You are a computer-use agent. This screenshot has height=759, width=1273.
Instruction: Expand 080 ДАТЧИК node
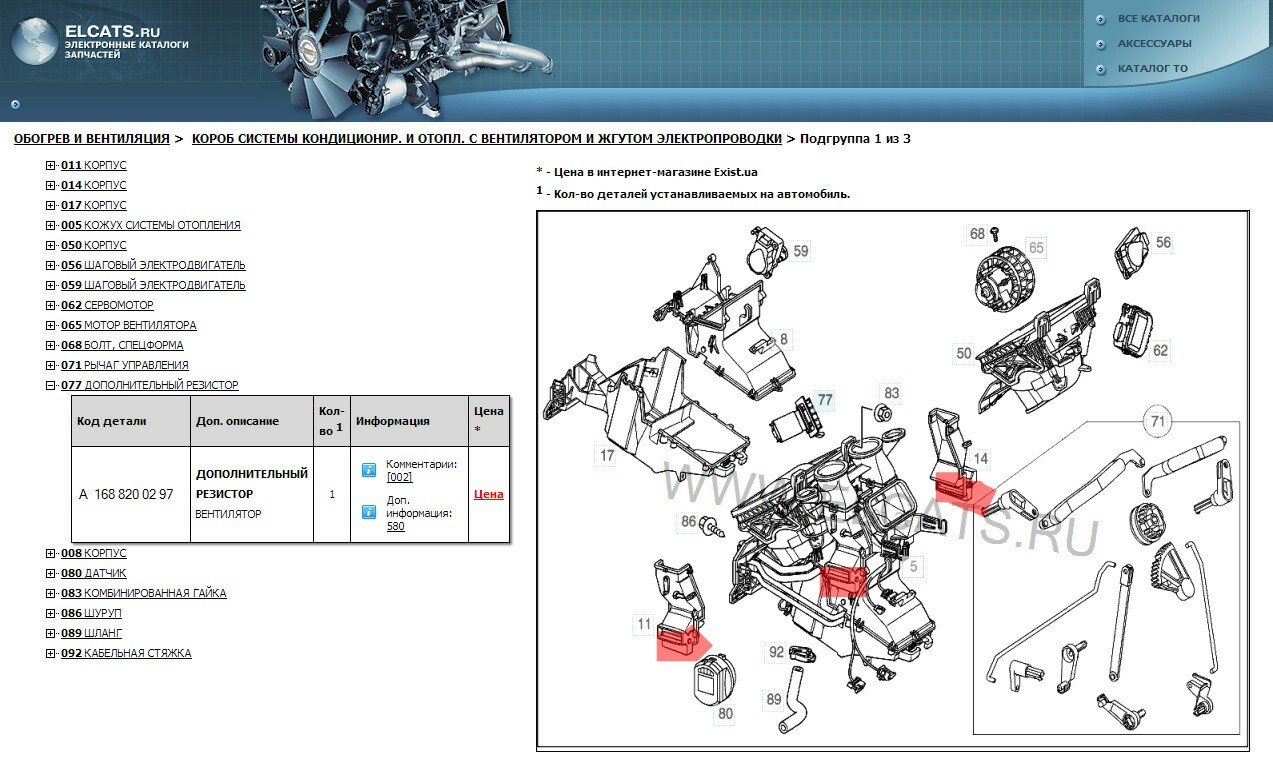[x=51, y=573]
